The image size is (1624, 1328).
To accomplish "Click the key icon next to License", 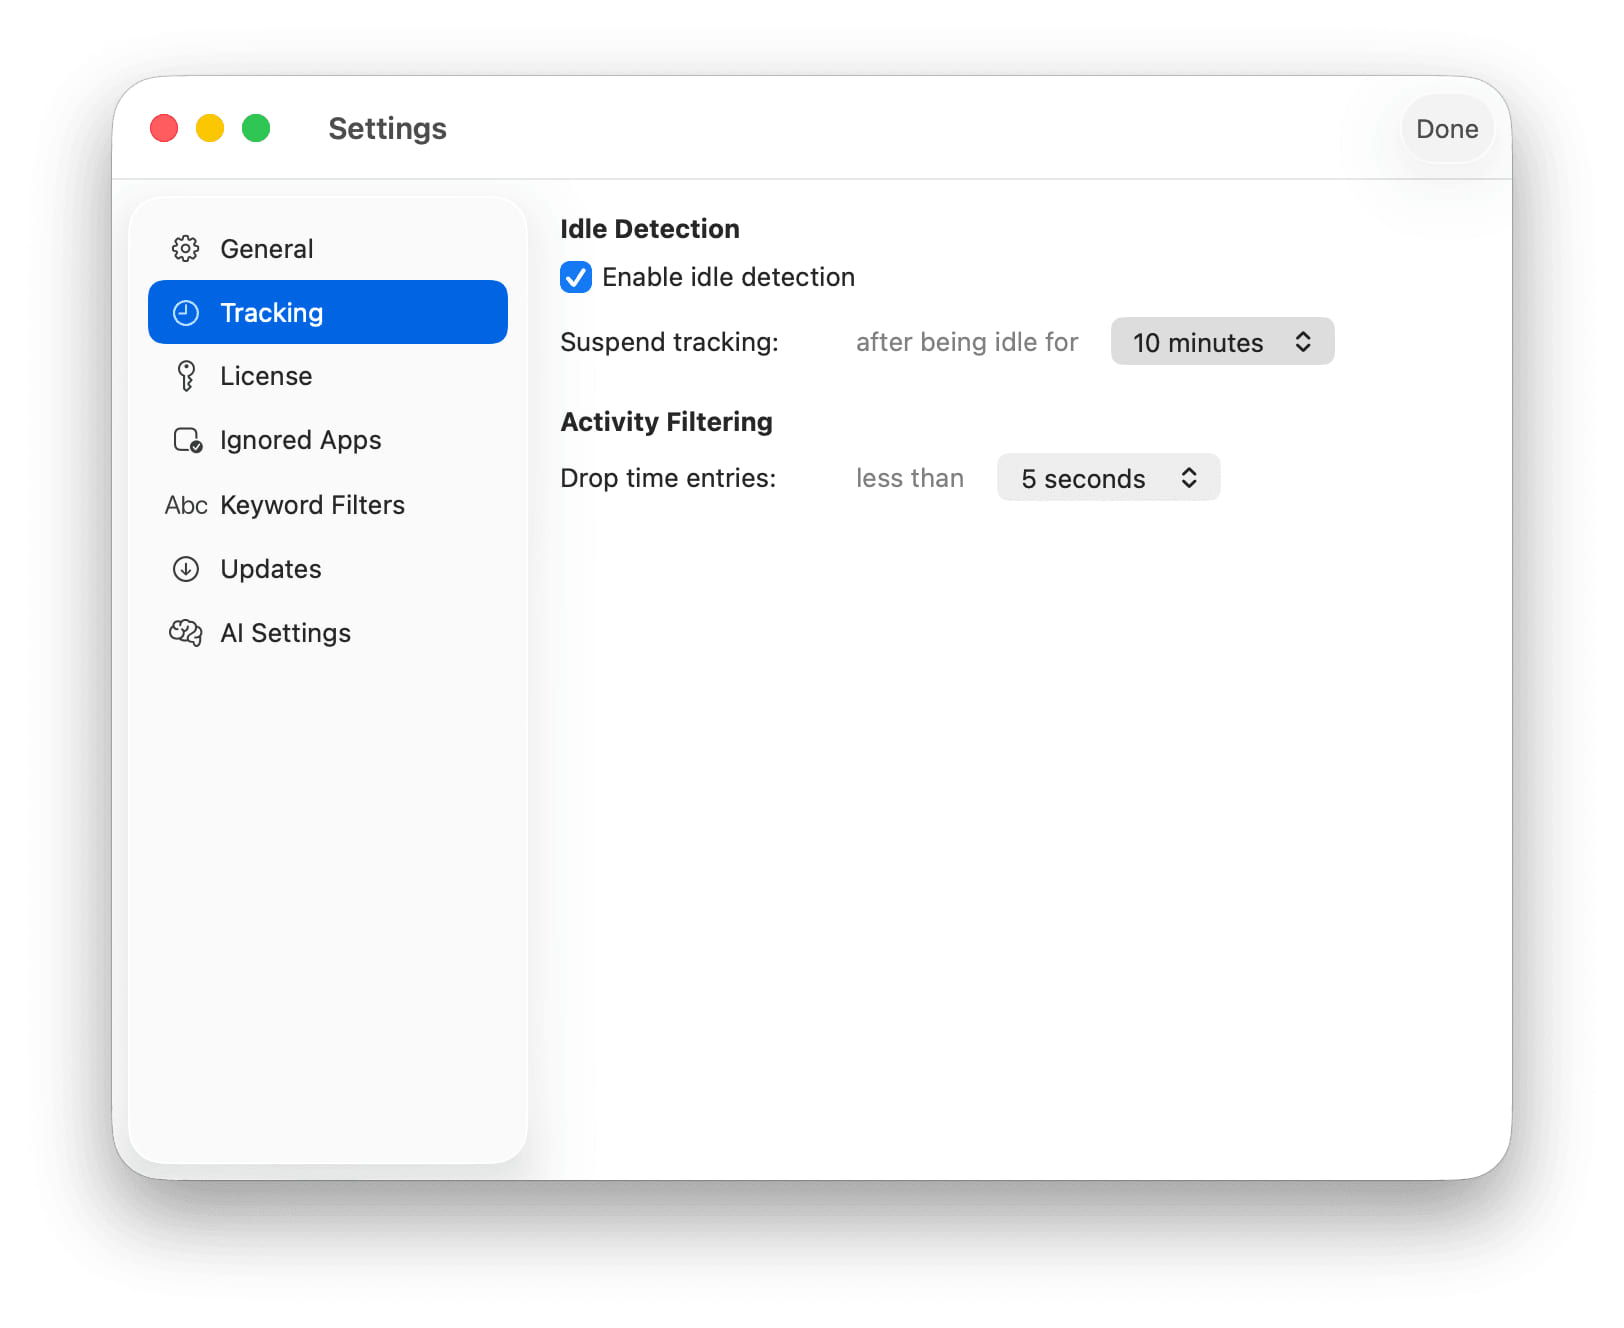I will [186, 376].
